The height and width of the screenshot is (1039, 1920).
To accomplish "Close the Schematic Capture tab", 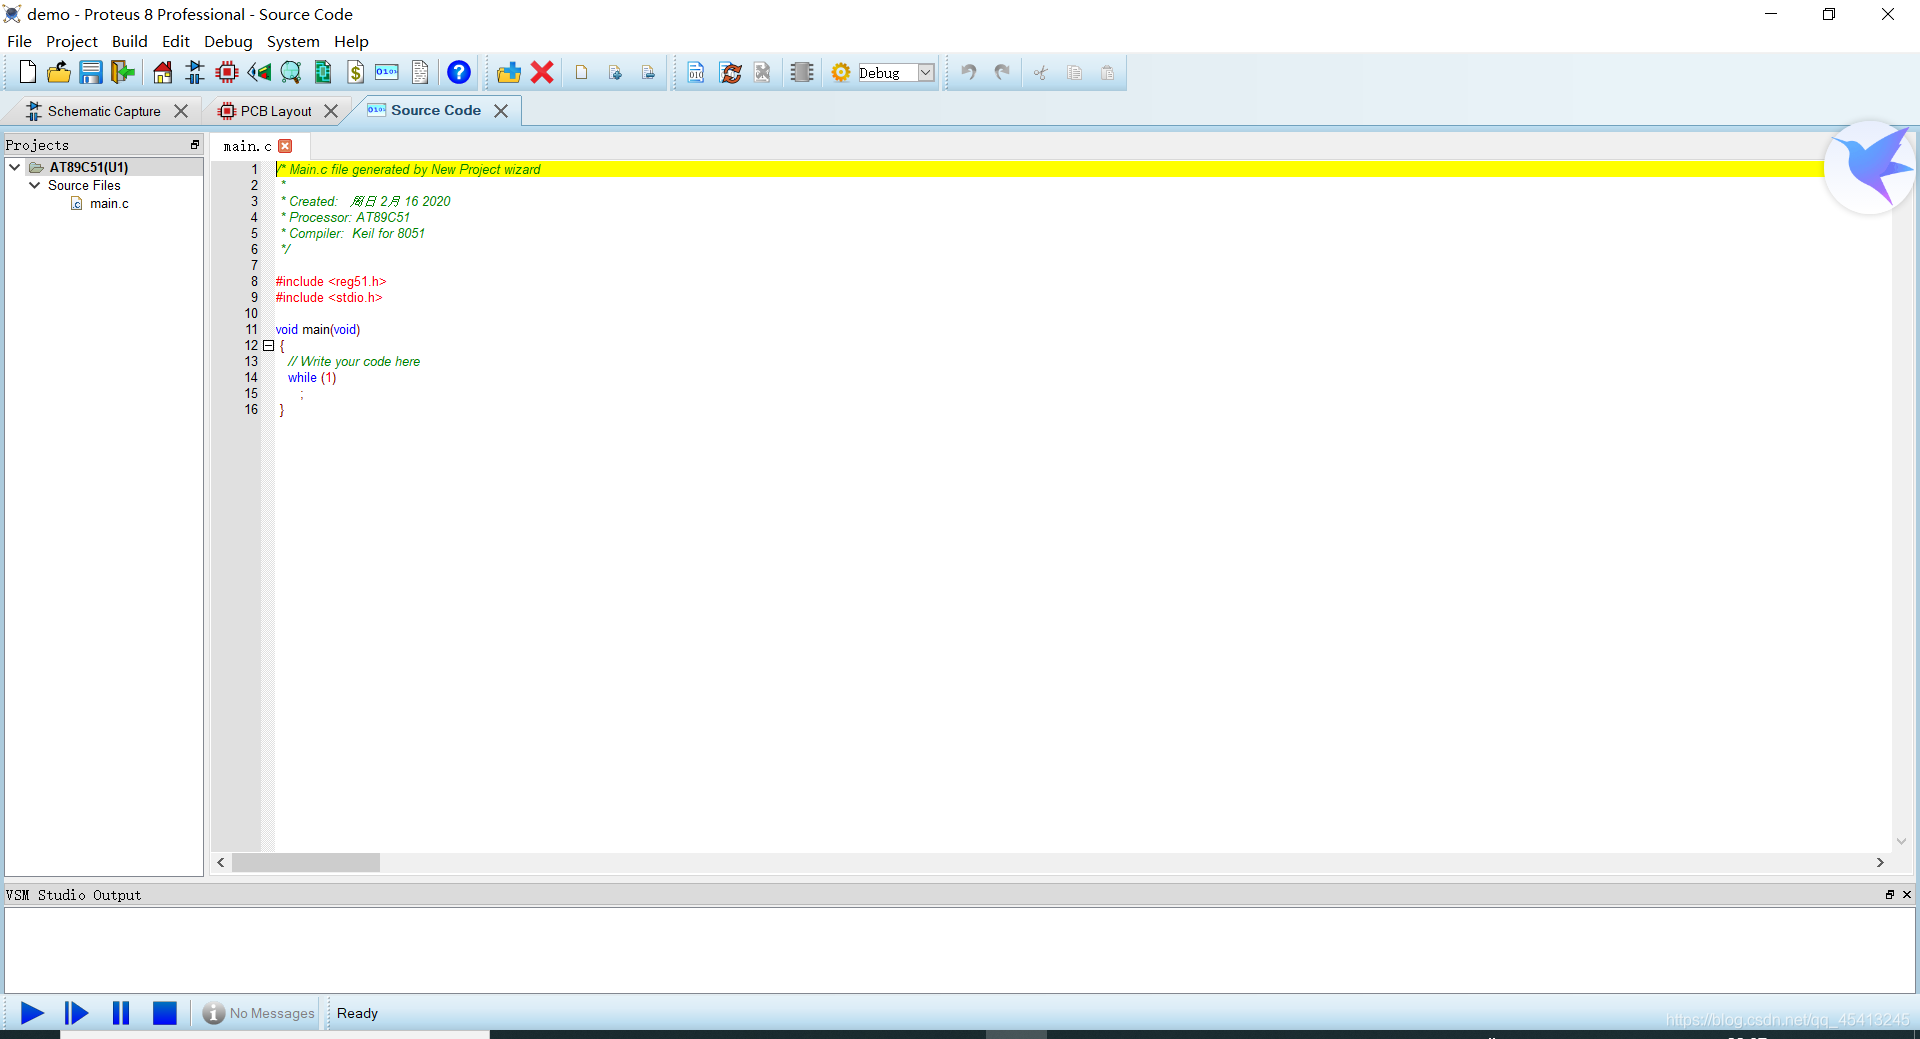I will pos(181,111).
